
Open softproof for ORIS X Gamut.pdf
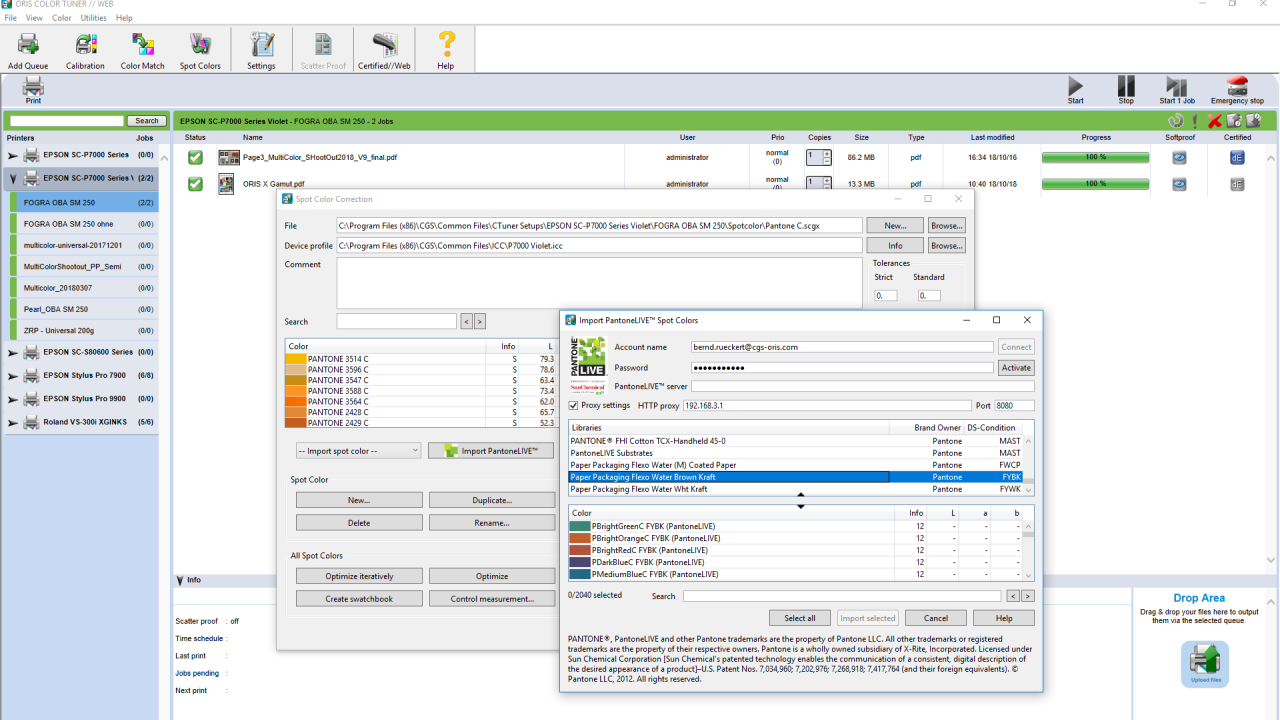(1179, 184)
